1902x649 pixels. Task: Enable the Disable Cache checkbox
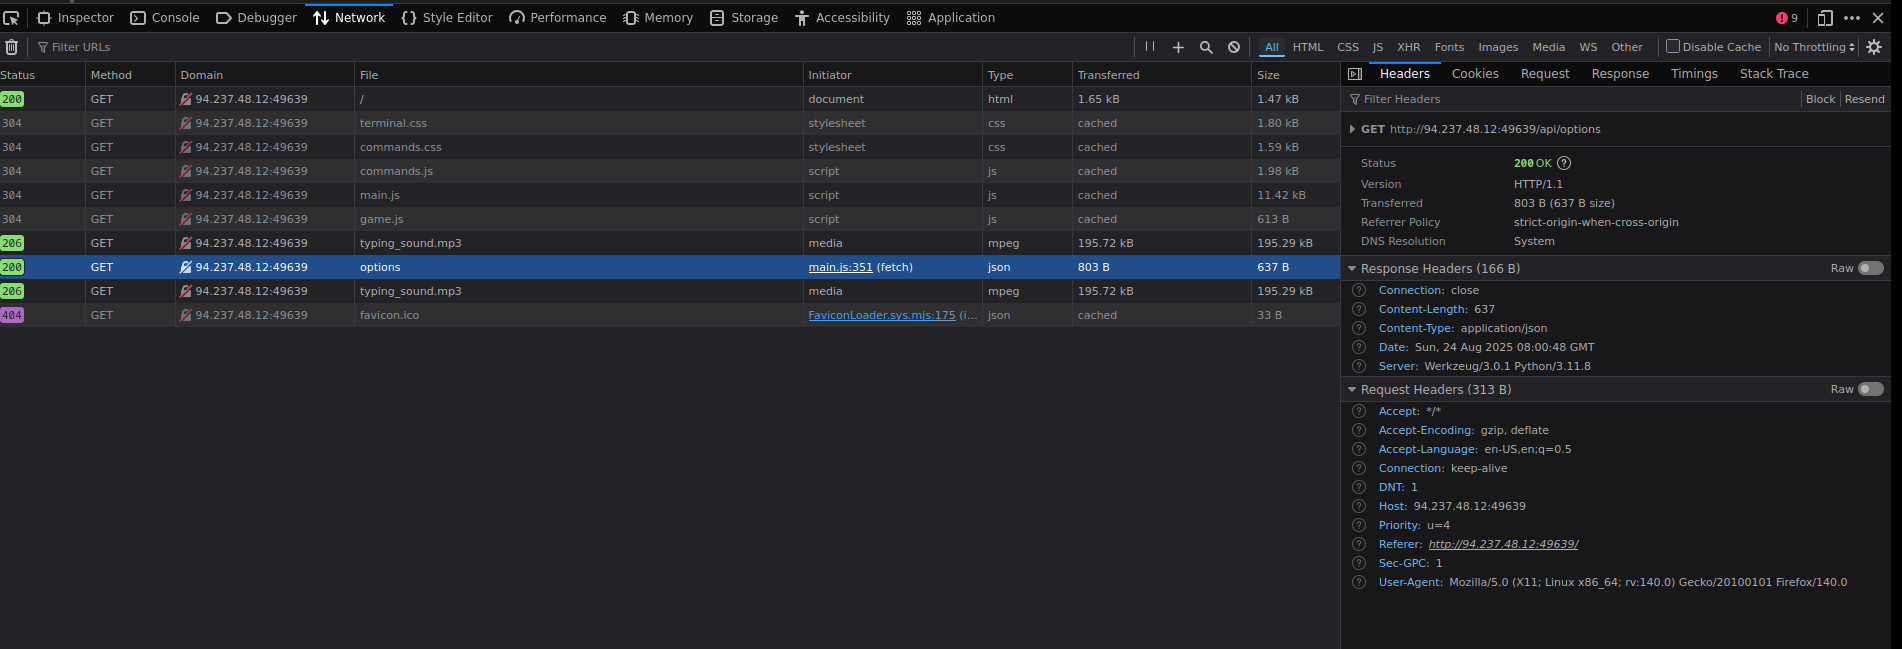[1672, 46]
